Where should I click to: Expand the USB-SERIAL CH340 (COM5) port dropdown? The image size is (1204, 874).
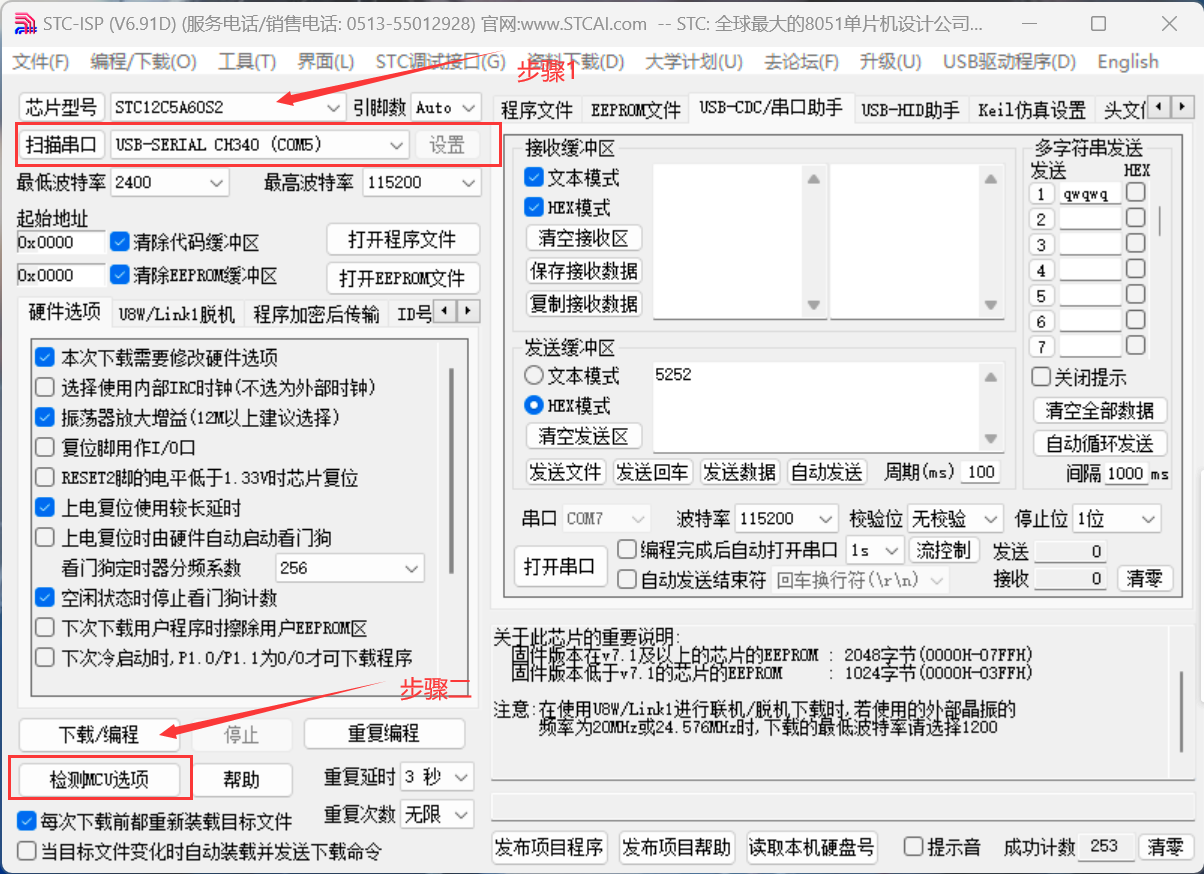click(397, 145)
